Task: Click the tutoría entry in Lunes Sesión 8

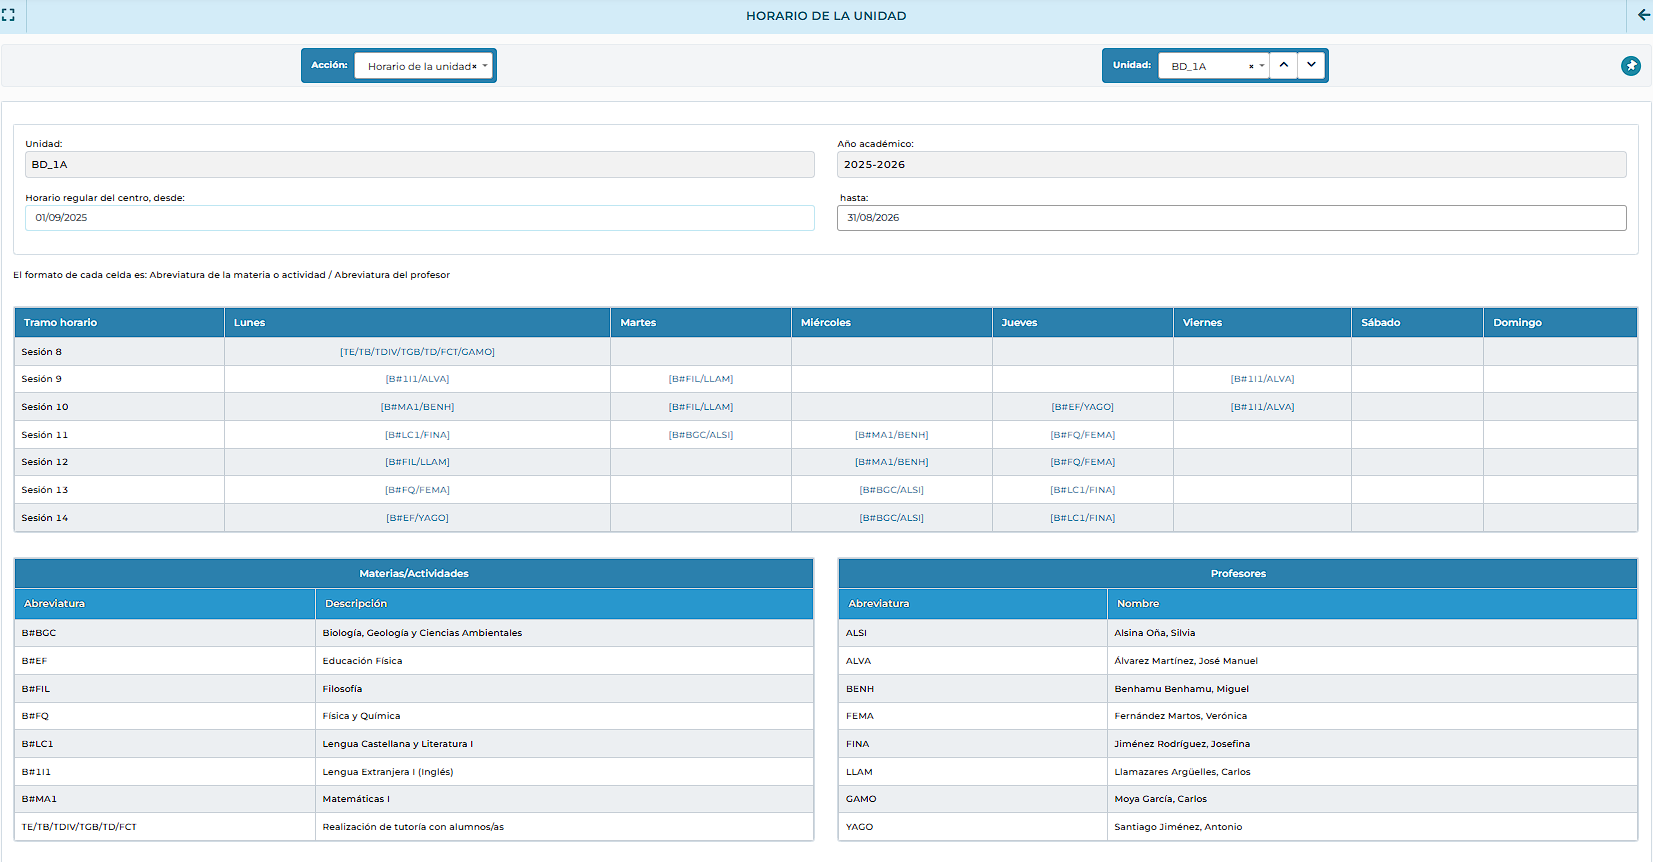Action: coord(417,352)
